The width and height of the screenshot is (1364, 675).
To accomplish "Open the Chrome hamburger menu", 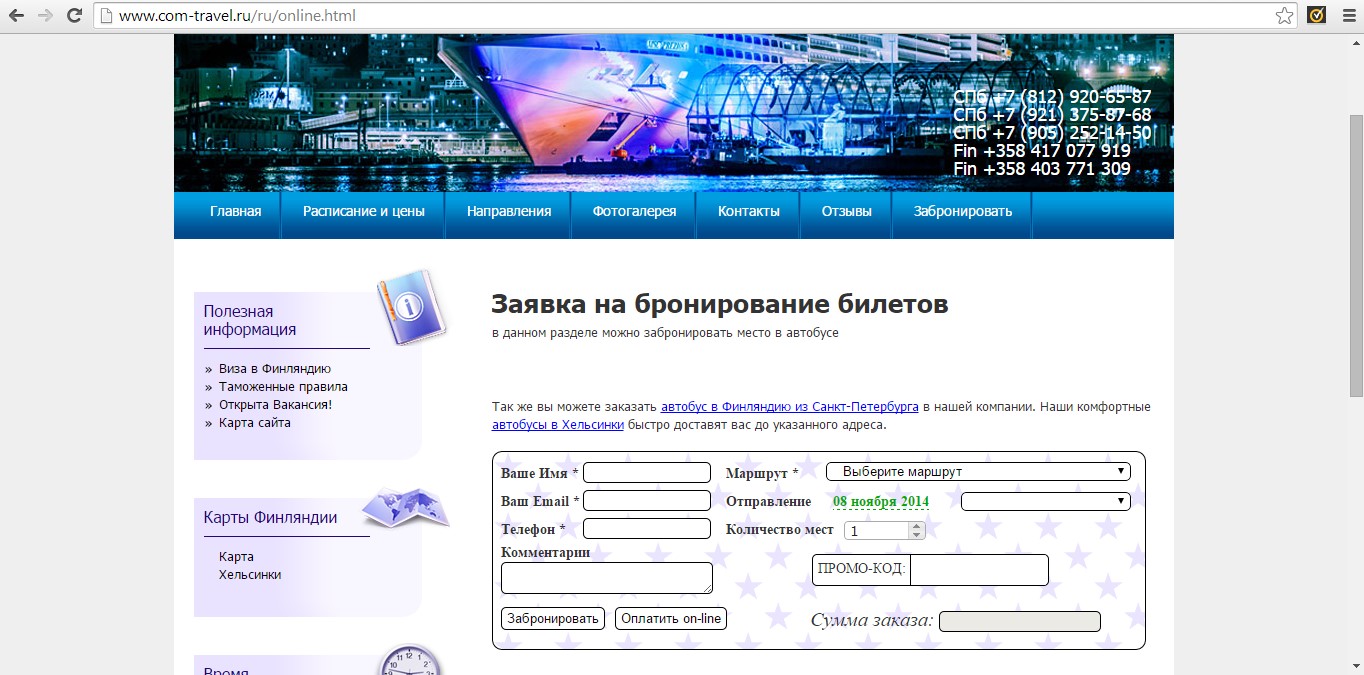I will pyautogui.click(x=1348, y=15).
